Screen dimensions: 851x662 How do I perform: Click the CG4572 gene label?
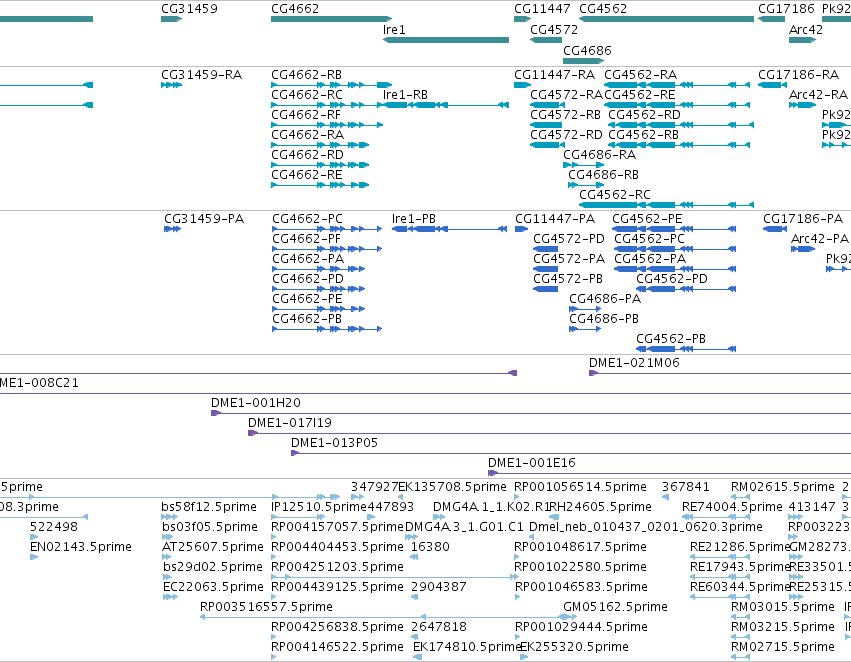pos(554,29)
